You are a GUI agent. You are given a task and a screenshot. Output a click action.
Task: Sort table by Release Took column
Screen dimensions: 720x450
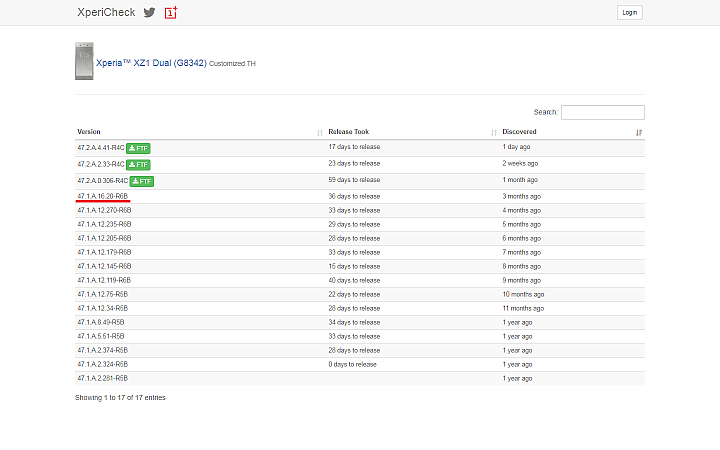(x=413, y=132)
